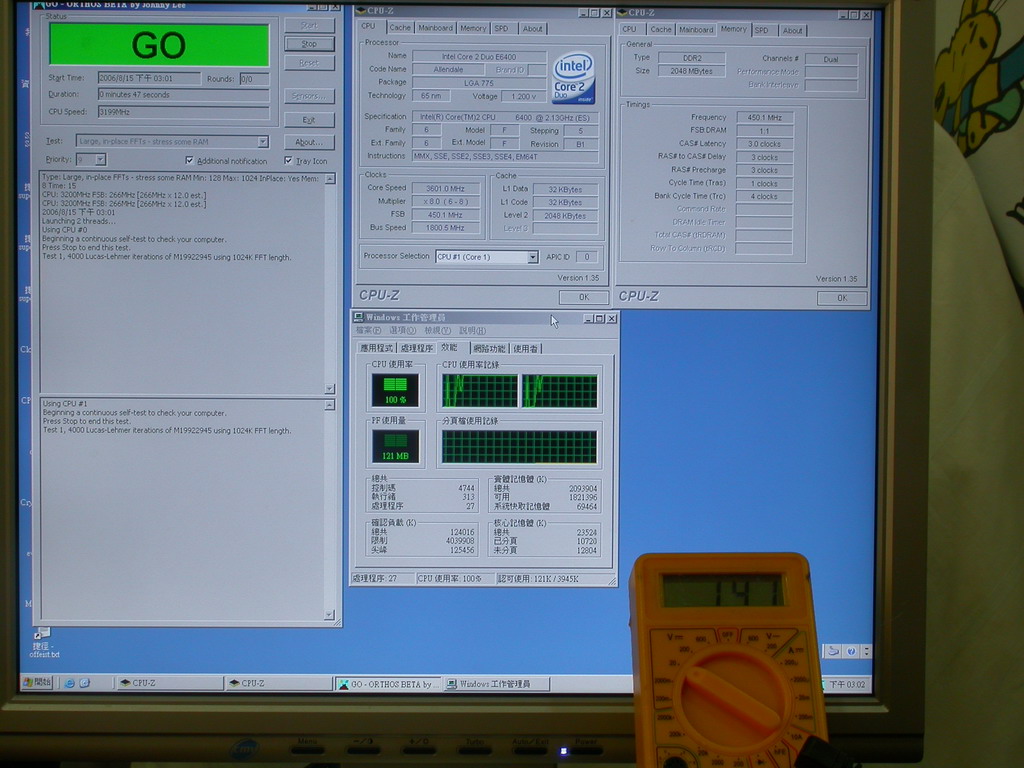The height and width of the screenshot is (768, 1024).
Task: Open the 說明(H) menu in Task Manager
Action: (x=472, y=330)
